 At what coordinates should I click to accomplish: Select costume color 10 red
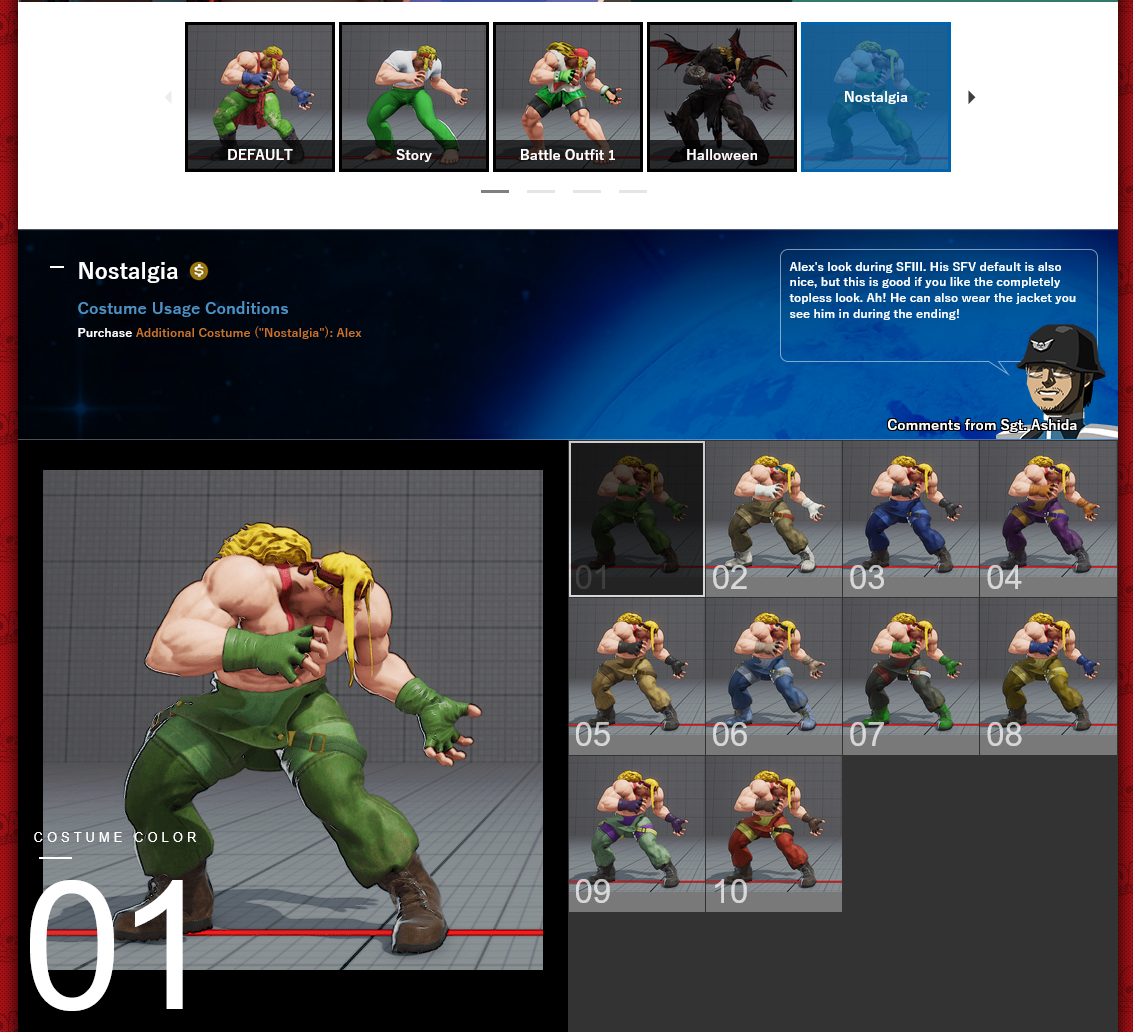pos(774,834)
